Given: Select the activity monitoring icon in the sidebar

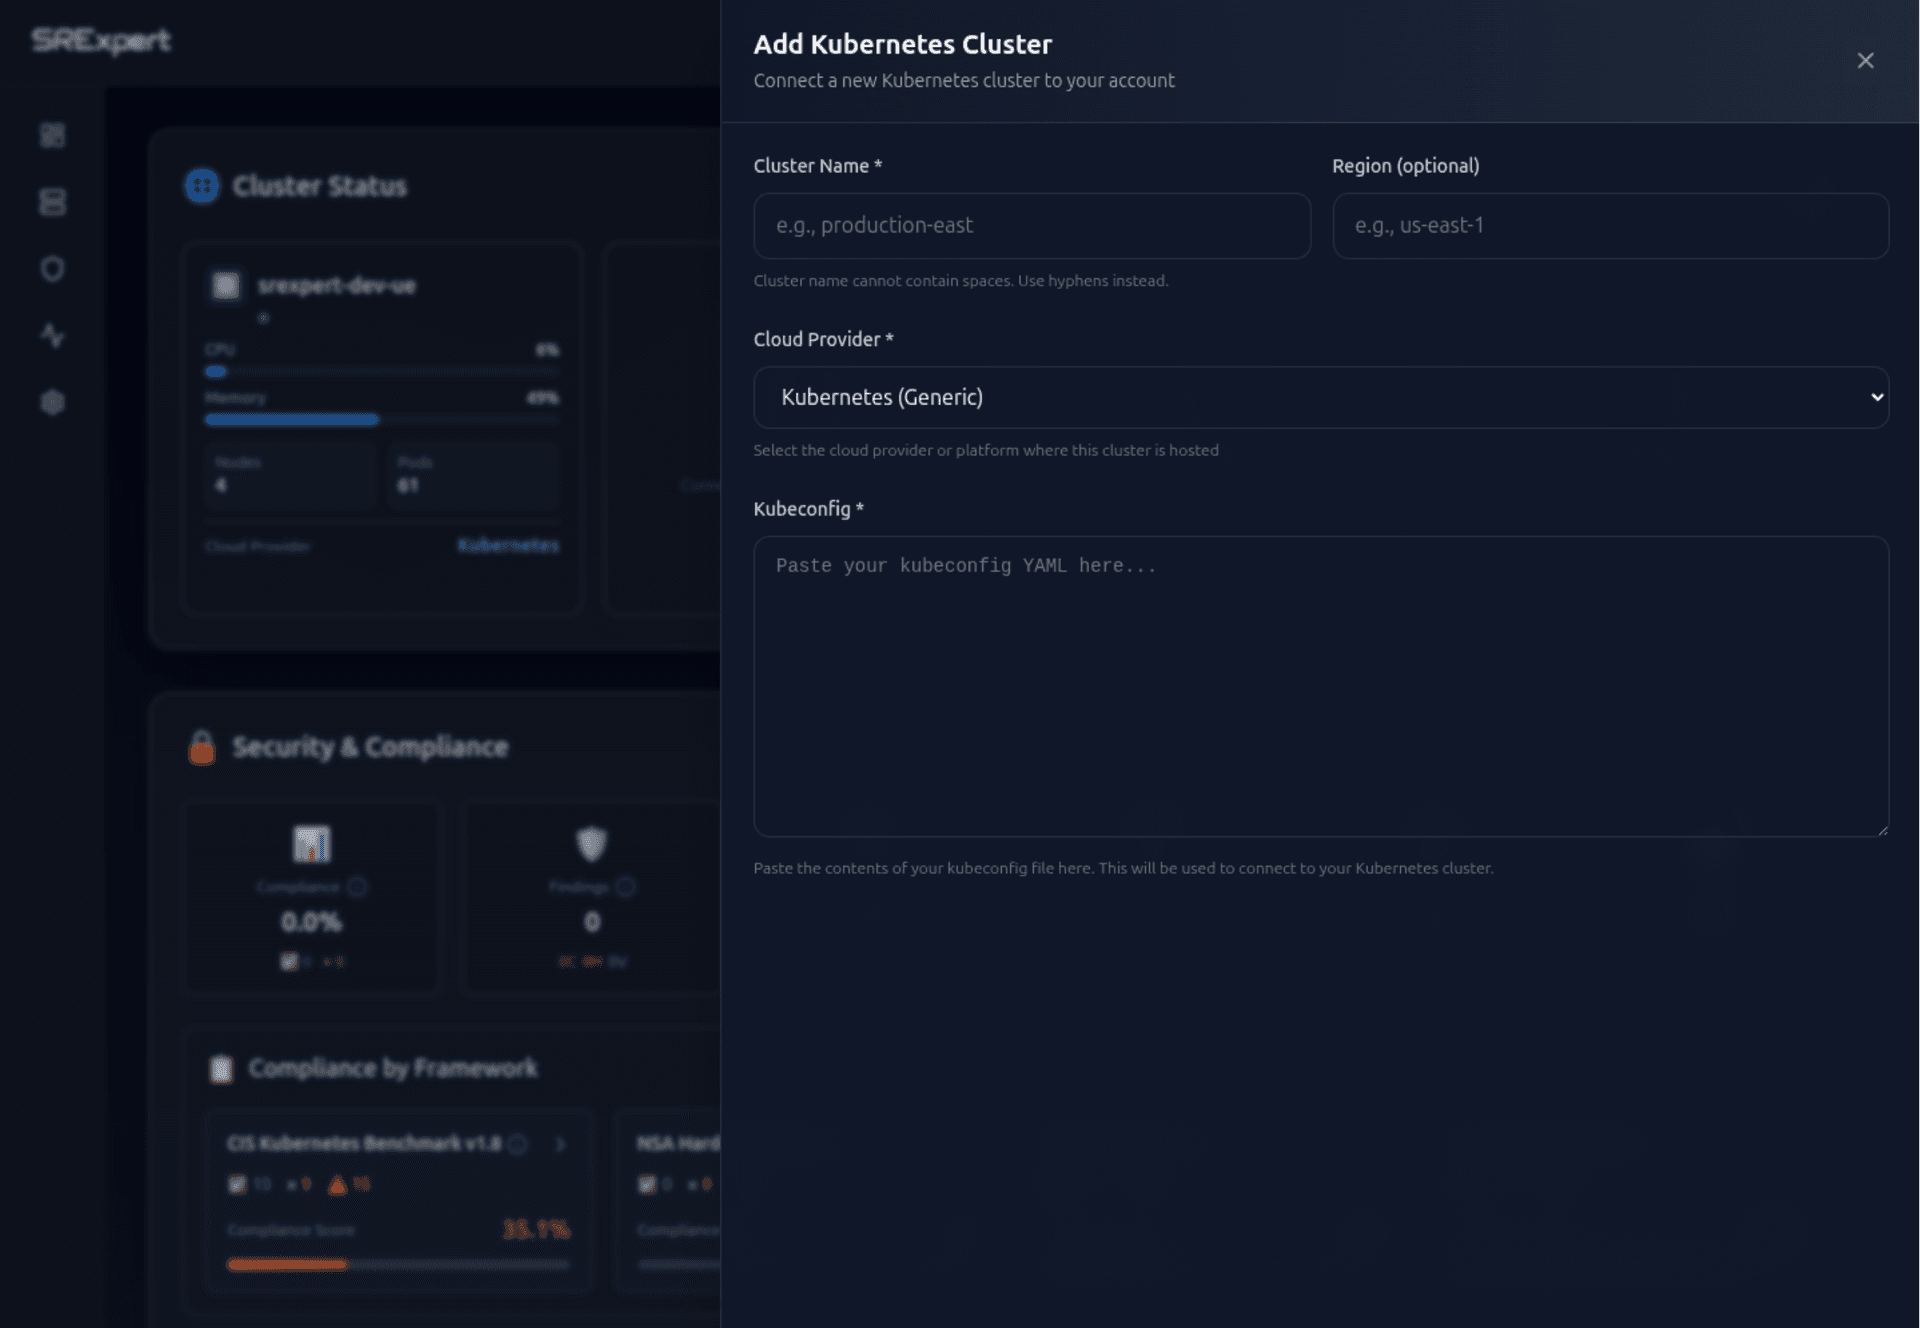Looking at the screenshot, I should 53,335.
